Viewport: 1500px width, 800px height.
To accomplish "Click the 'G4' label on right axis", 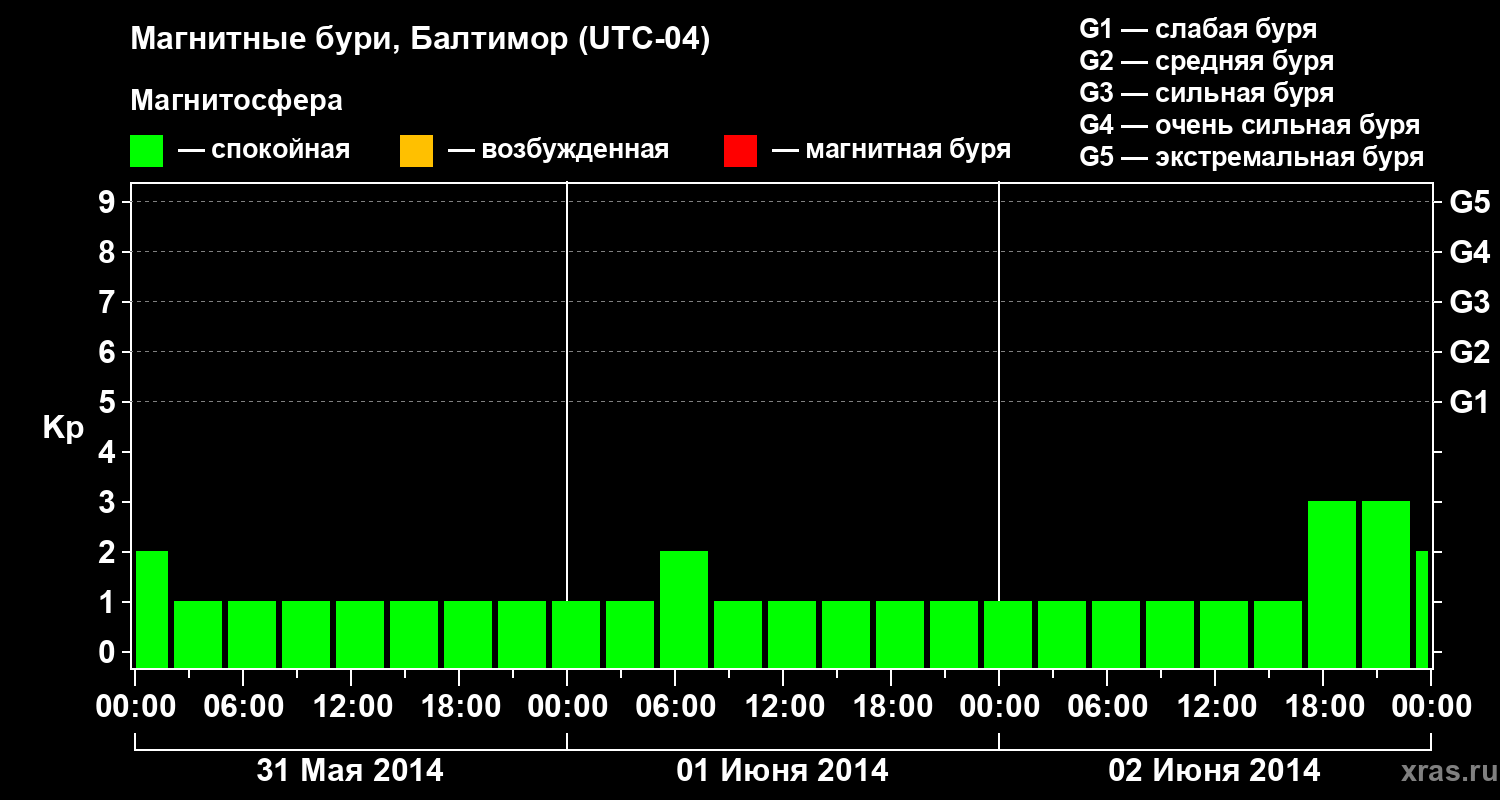I will pyautogui.click(x=1469, y=253).
